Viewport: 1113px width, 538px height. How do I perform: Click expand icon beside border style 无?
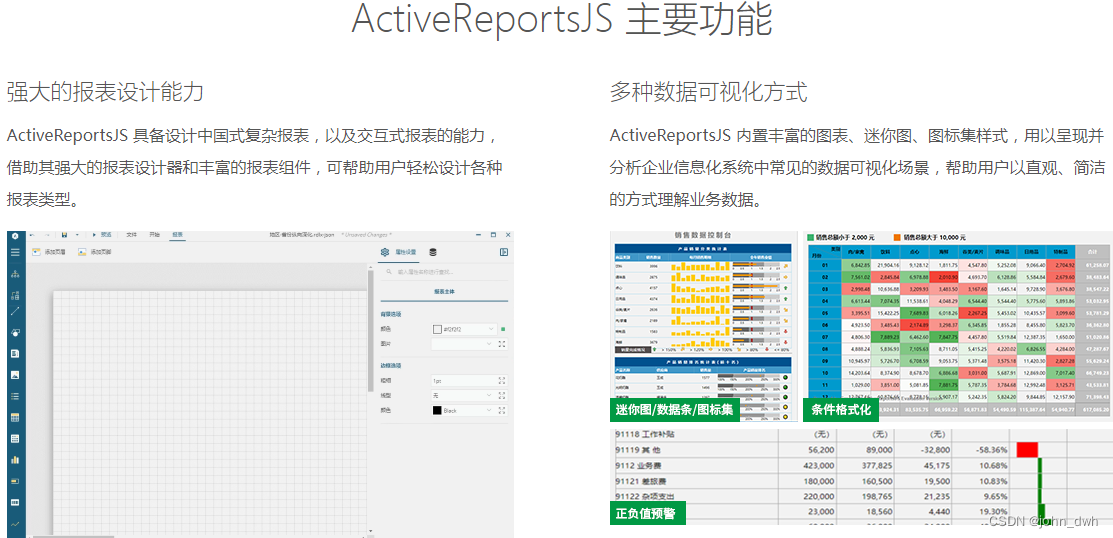(503, 395)
